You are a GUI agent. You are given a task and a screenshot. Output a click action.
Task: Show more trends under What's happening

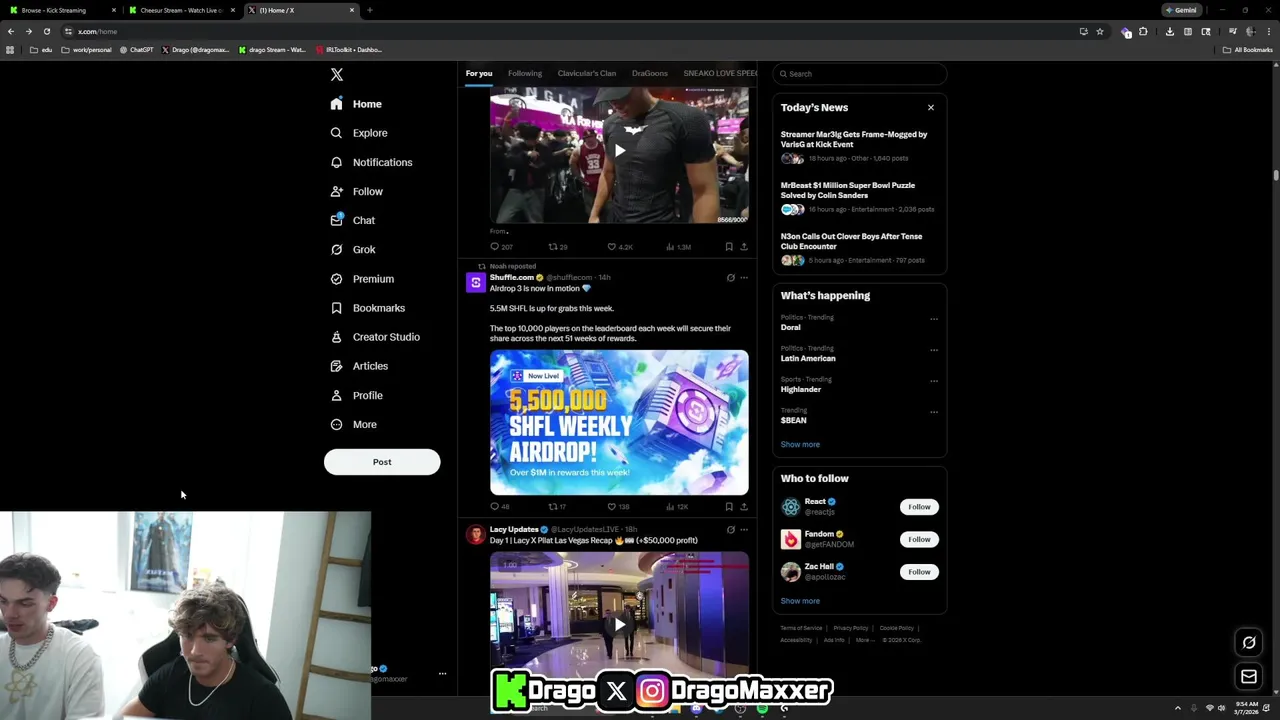tap(800, 444)
